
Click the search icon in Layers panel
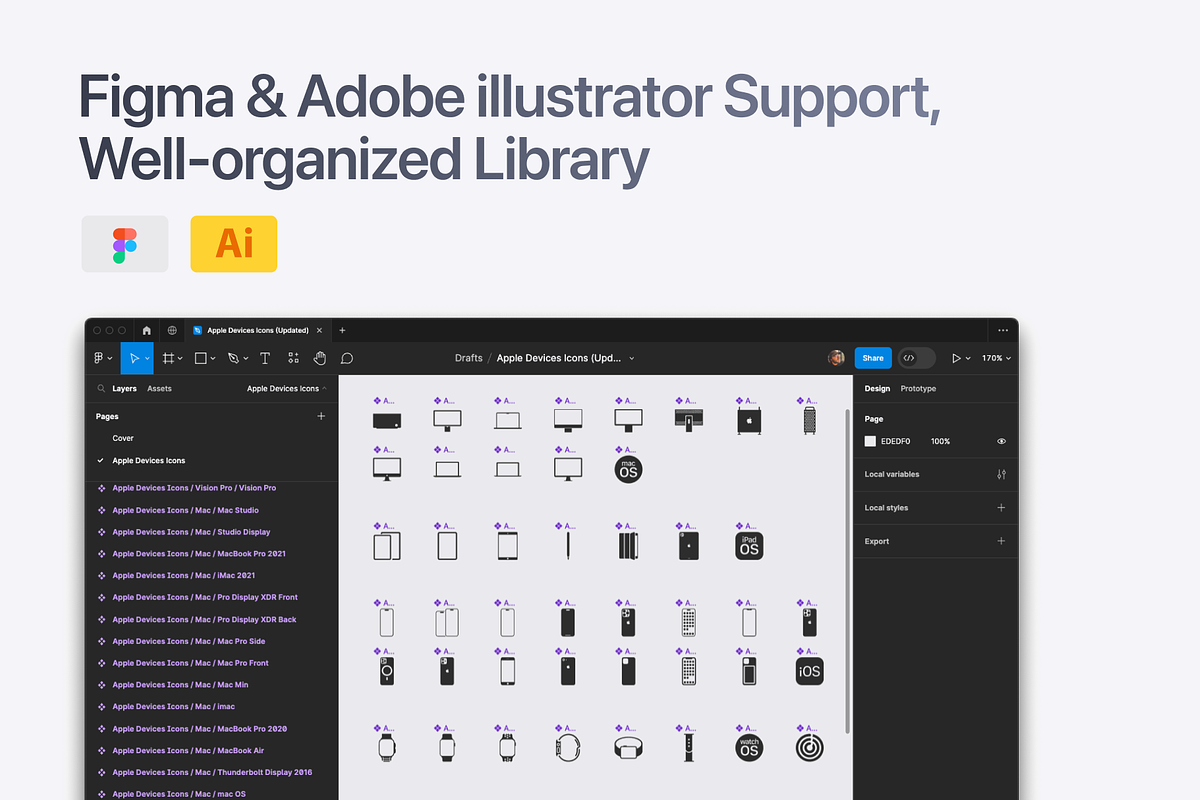tap(101, 388)
